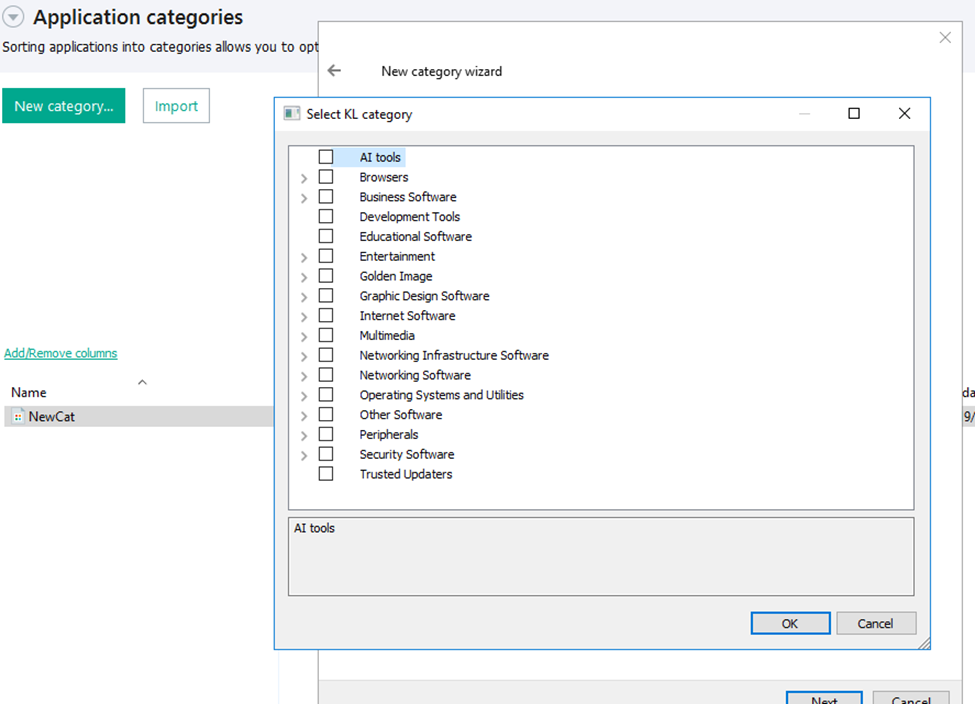Check the AI tools checkbox
975x704 pixels.
pos(326,157)
